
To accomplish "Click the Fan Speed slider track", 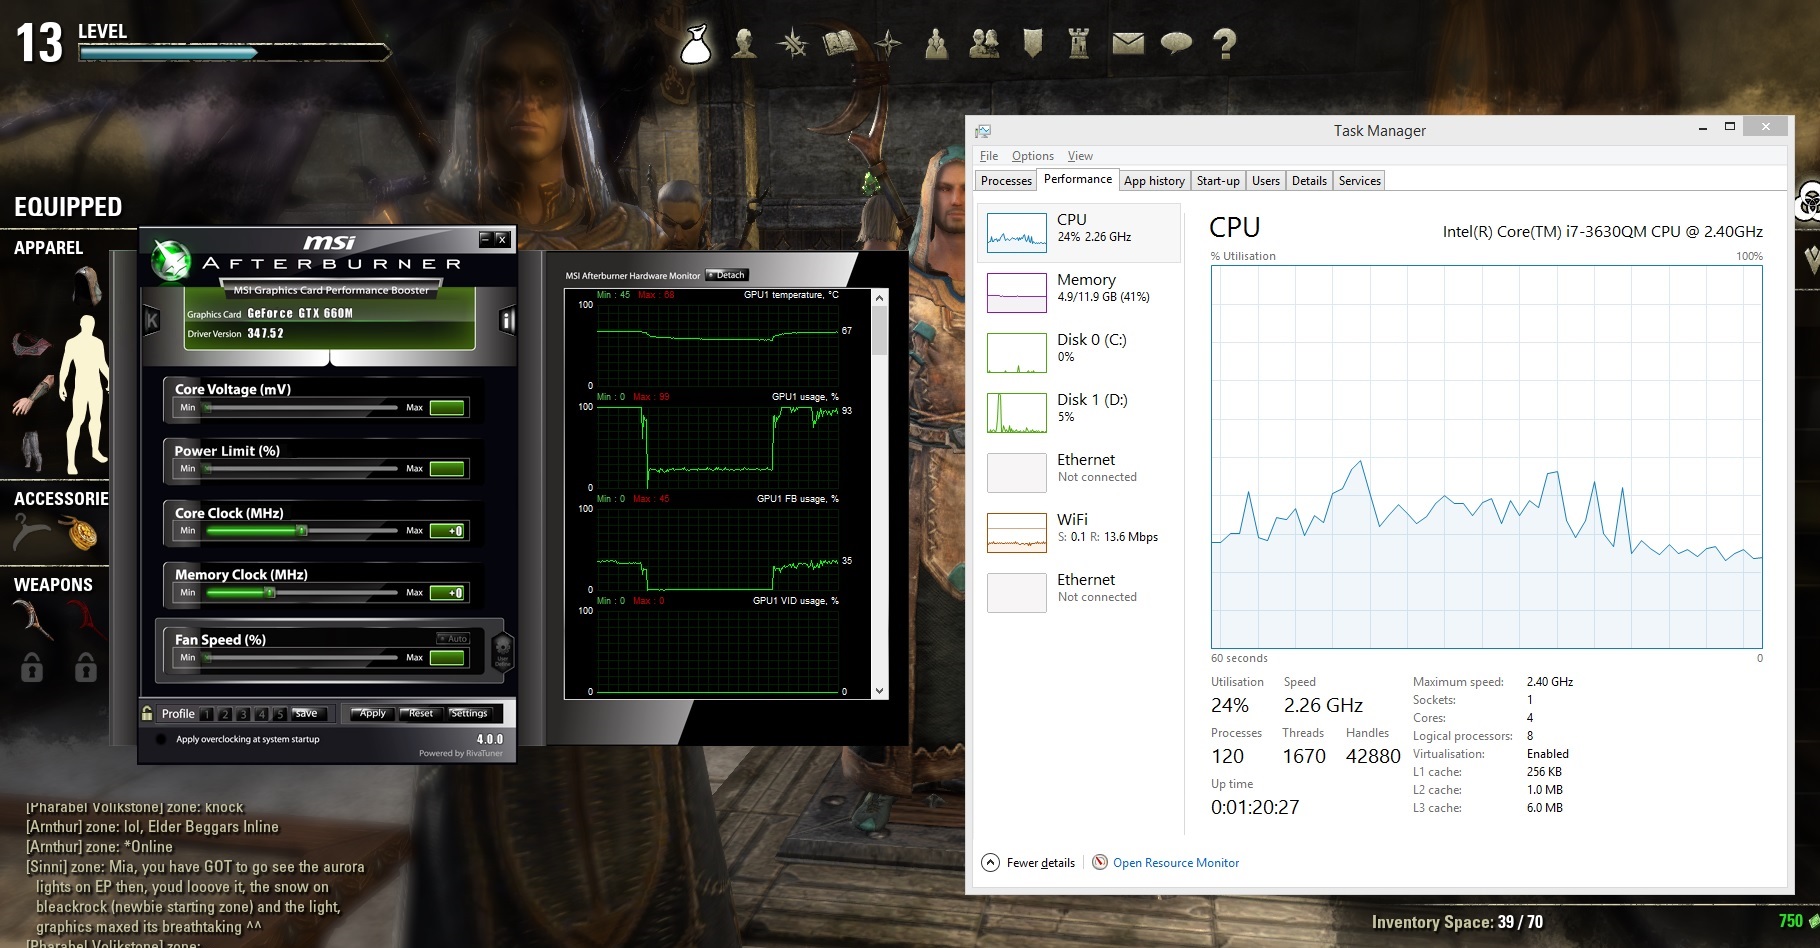I will 301,657.
